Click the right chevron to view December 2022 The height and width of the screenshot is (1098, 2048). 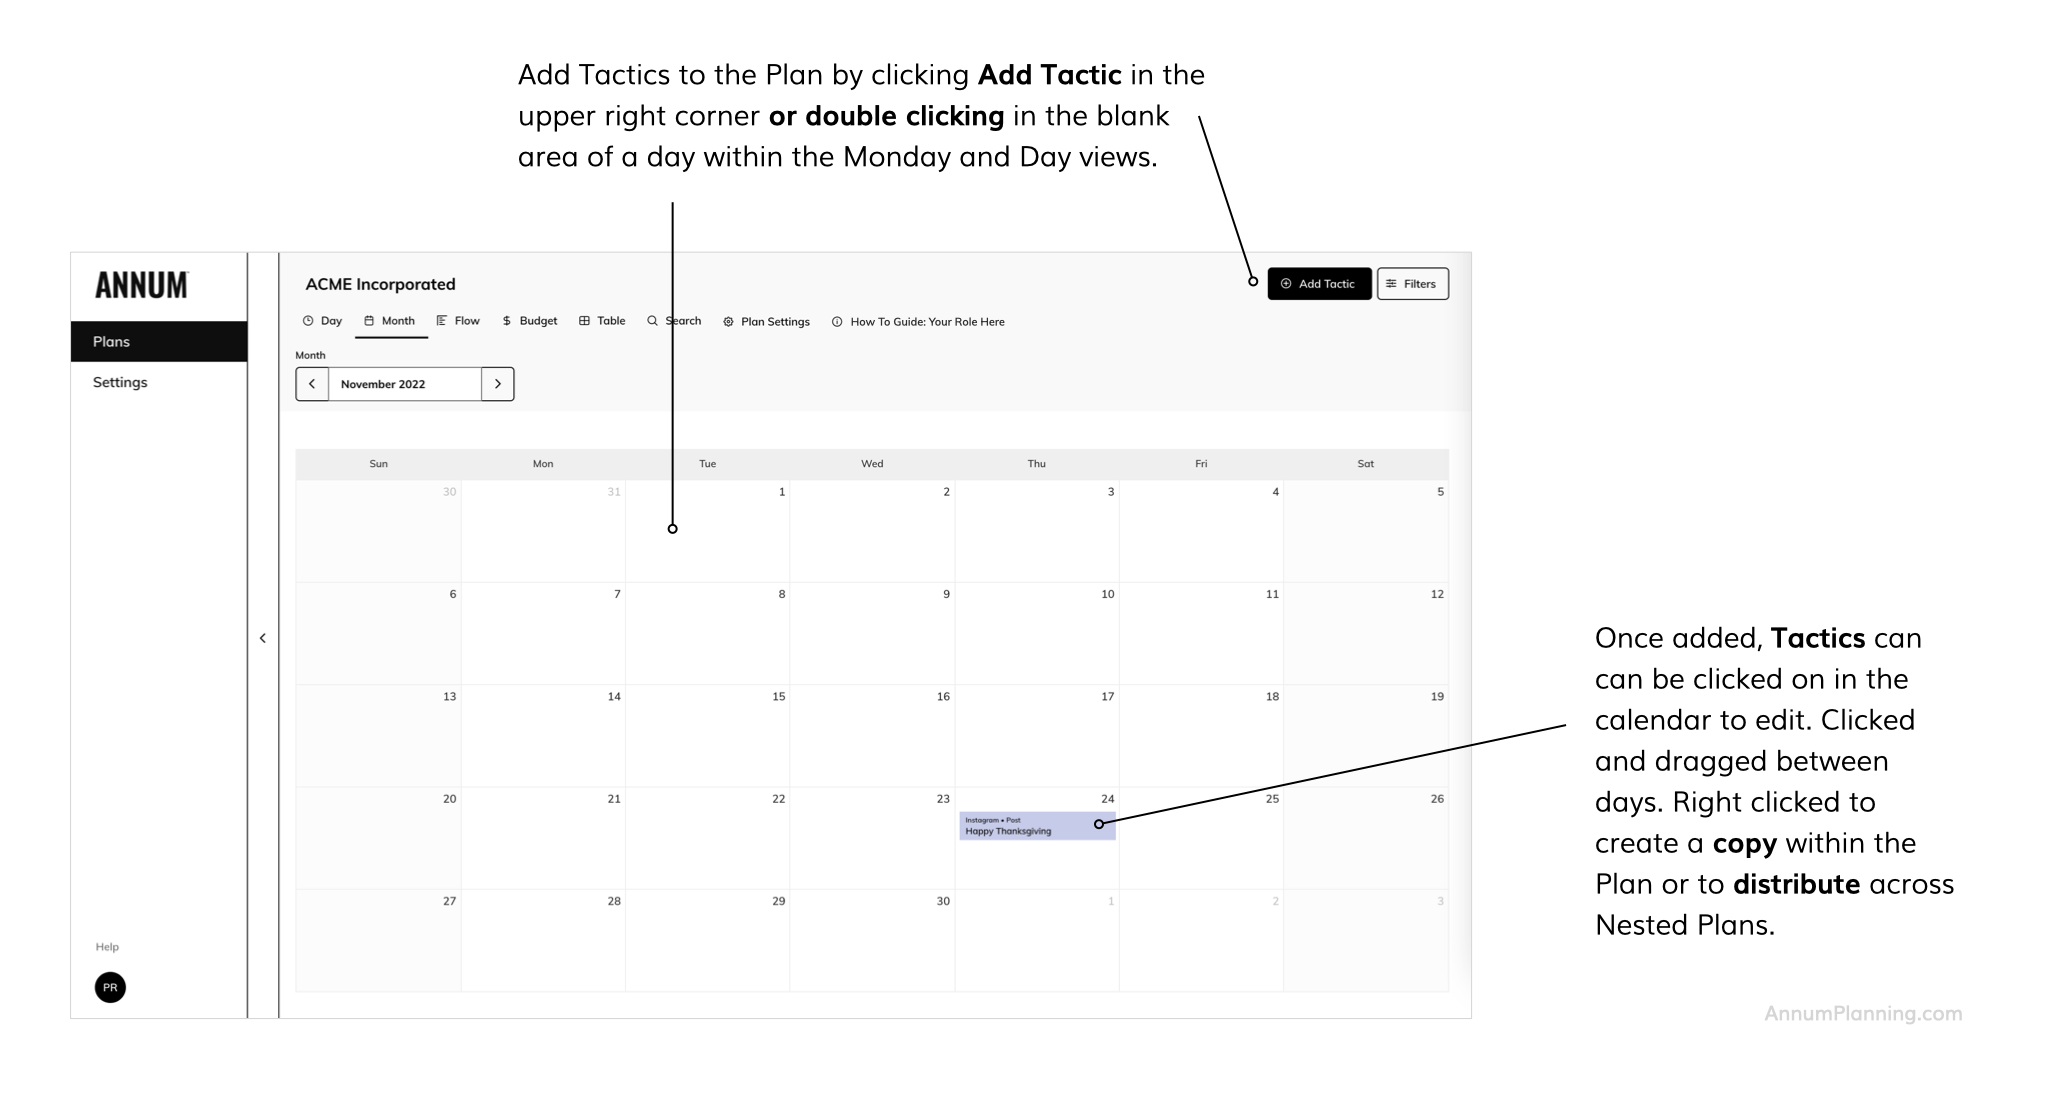point(497,383)
